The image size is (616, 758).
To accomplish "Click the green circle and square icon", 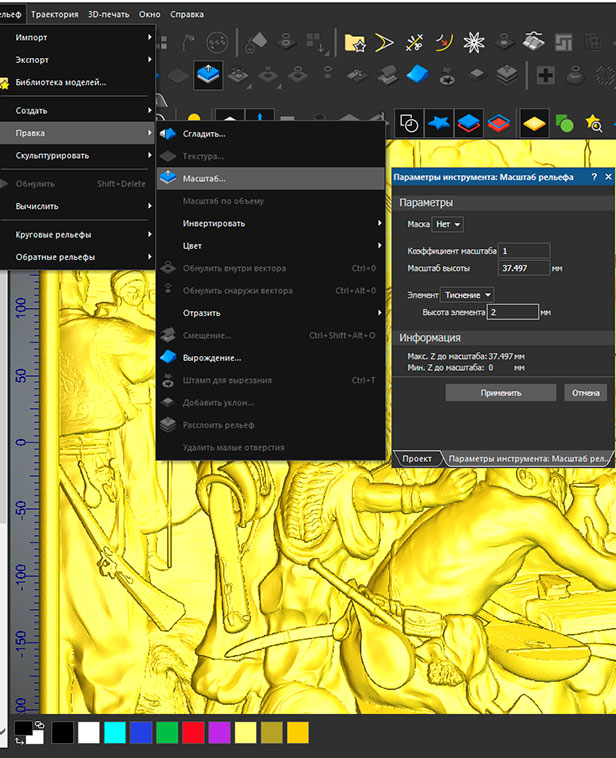I will (565, 122).
